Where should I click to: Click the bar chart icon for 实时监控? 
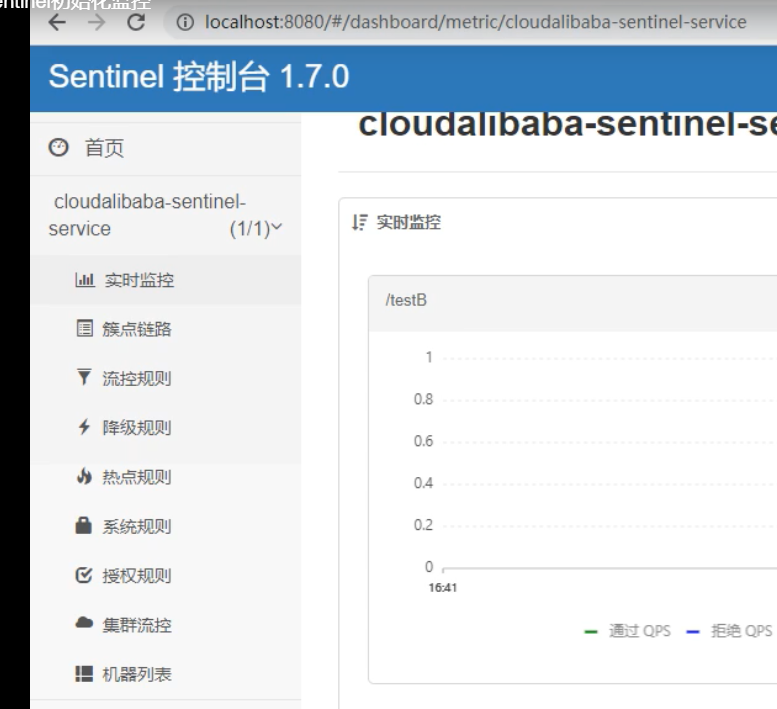click(85, 279)
